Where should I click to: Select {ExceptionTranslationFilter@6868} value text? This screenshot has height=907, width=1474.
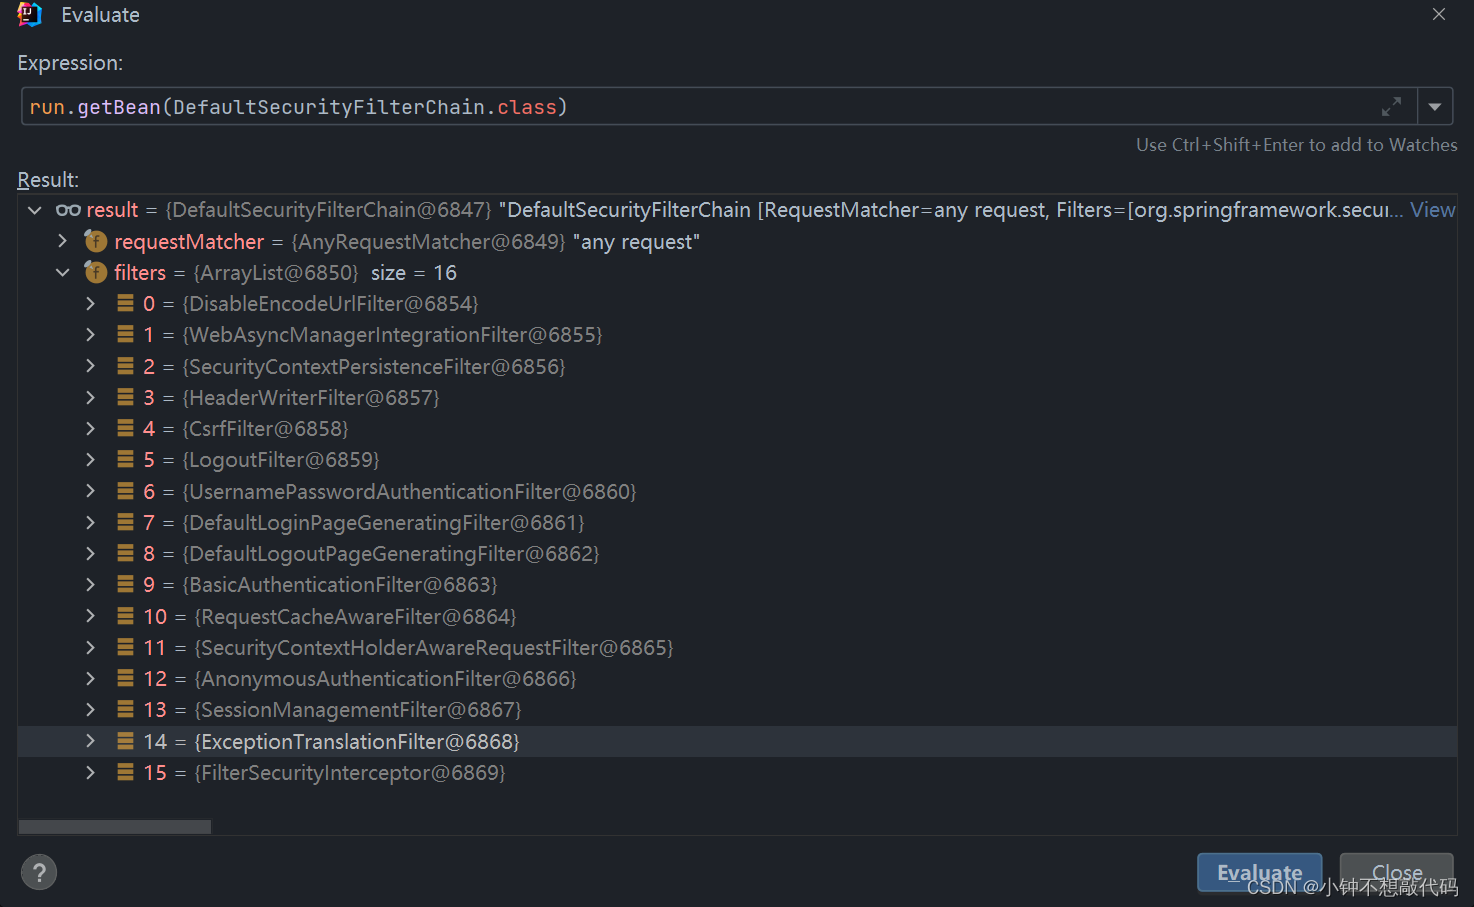357,742
